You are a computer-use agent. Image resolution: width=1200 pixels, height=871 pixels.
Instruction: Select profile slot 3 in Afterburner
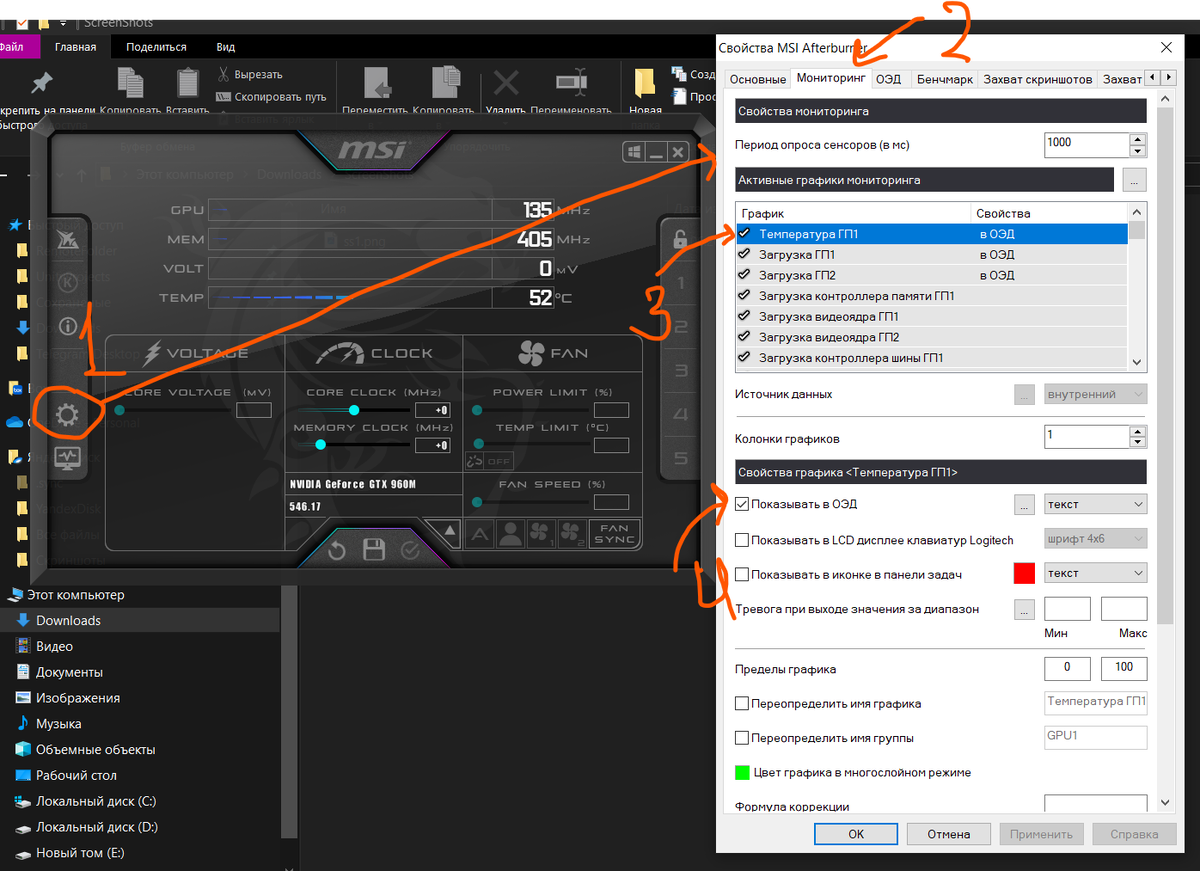[681, 371]
